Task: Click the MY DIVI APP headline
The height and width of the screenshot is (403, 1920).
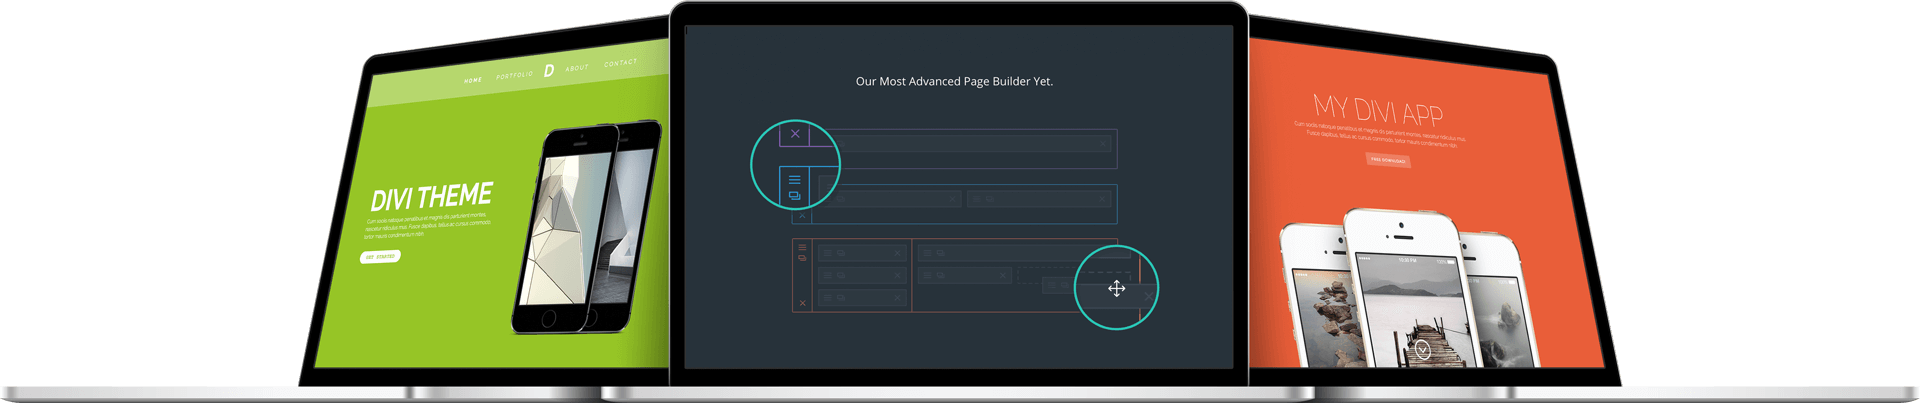Action: click(1377, 109)
